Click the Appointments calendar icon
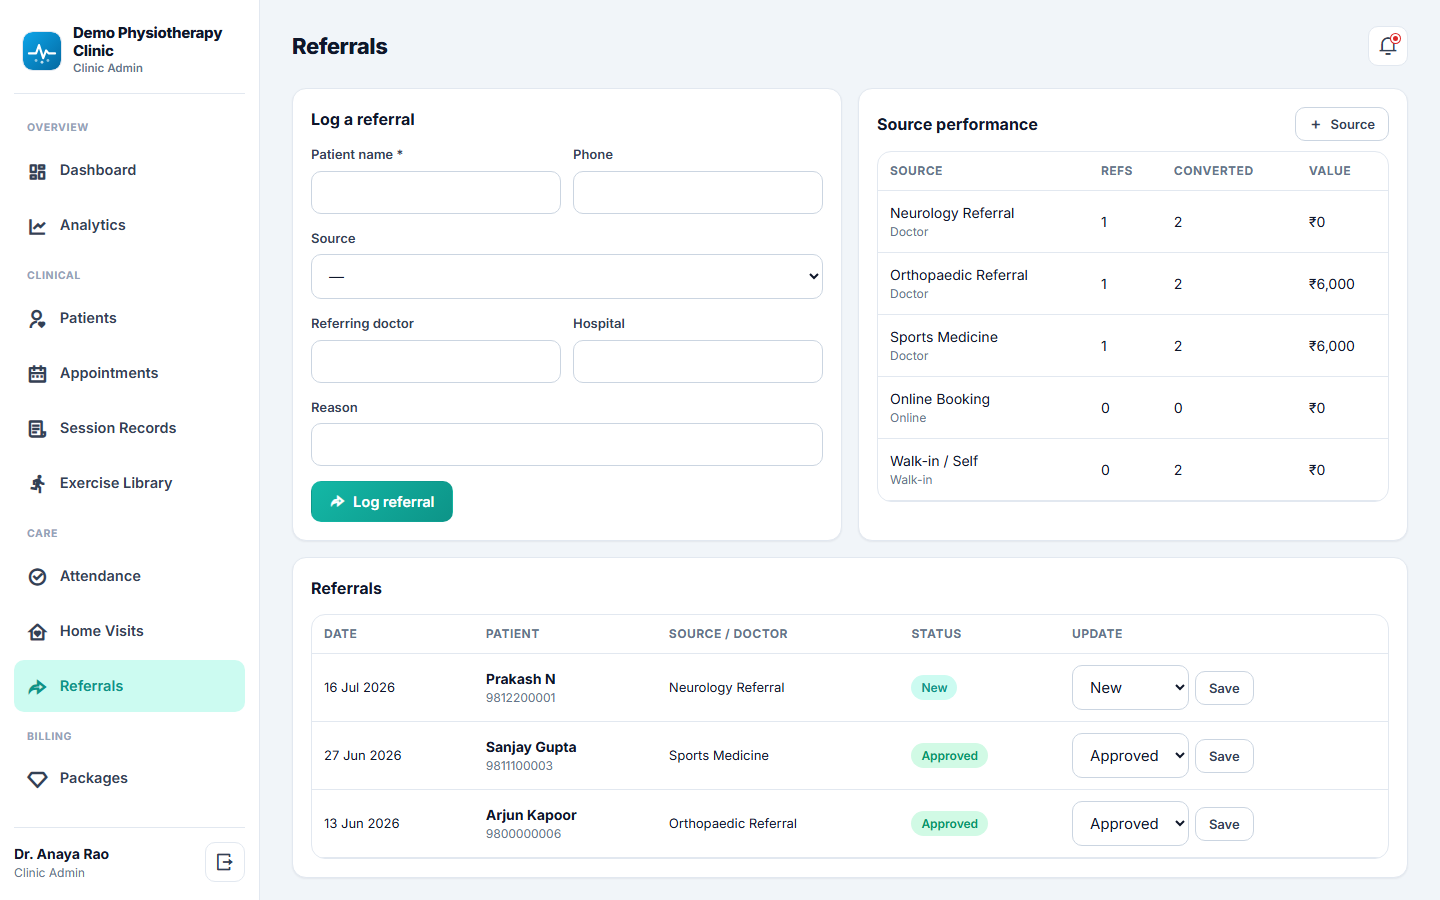The width and height of the screenshot is (1440, 900). point(38,374)
